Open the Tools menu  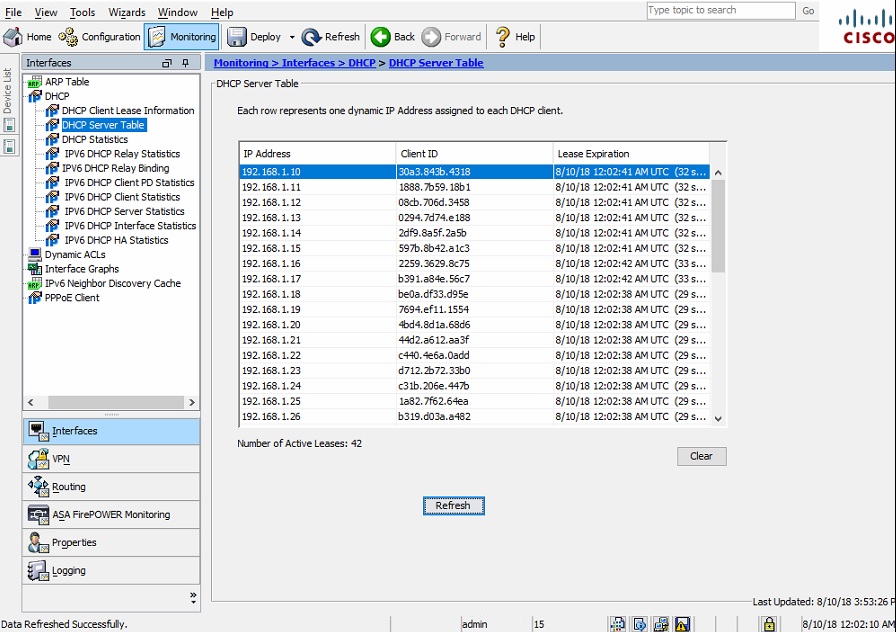pos(82,12)
